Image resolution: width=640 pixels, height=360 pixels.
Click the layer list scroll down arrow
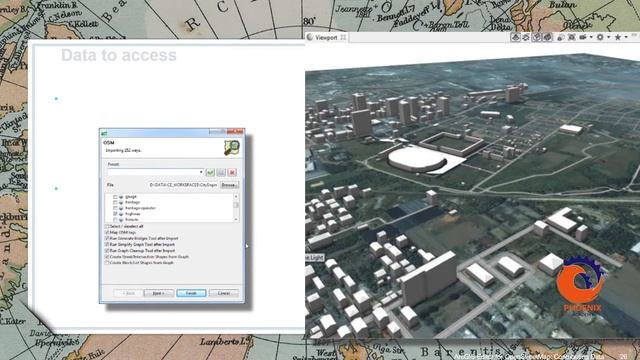point(236,220)
